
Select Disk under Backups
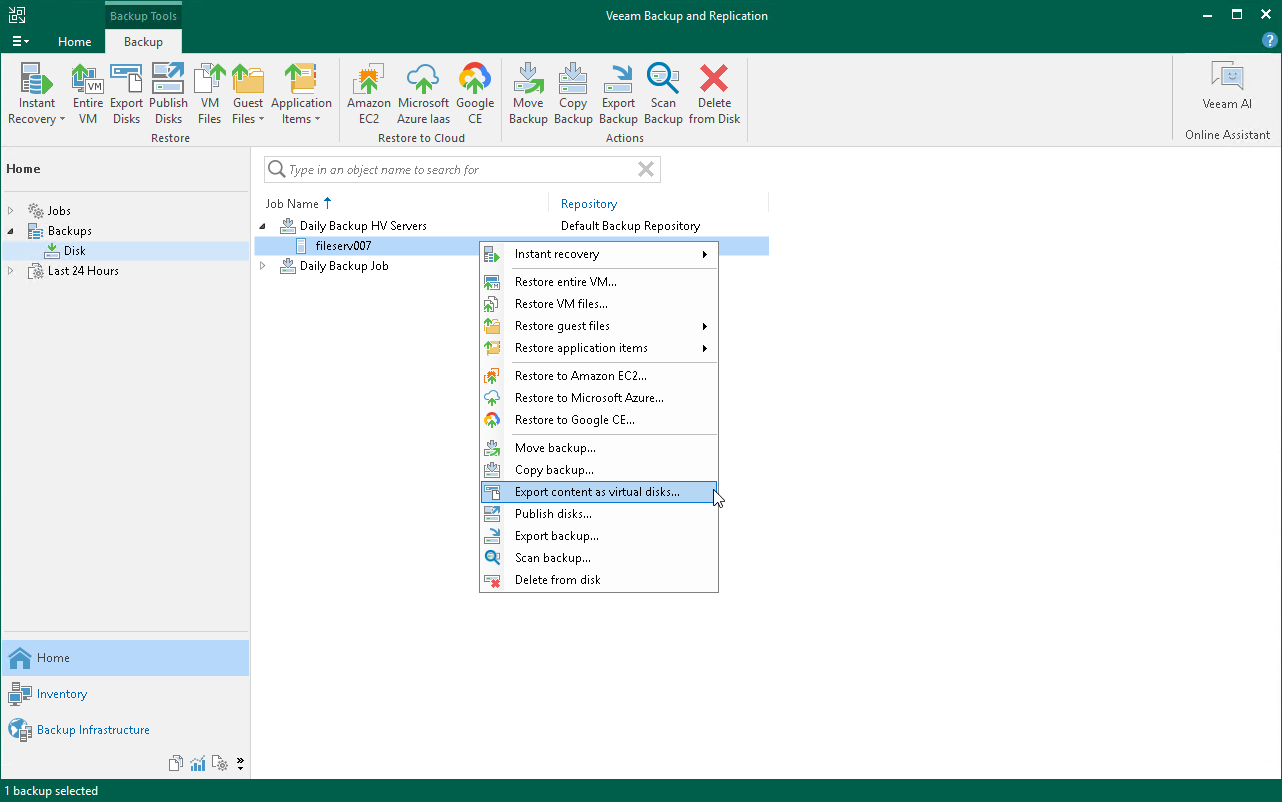(x=74, y=251)
